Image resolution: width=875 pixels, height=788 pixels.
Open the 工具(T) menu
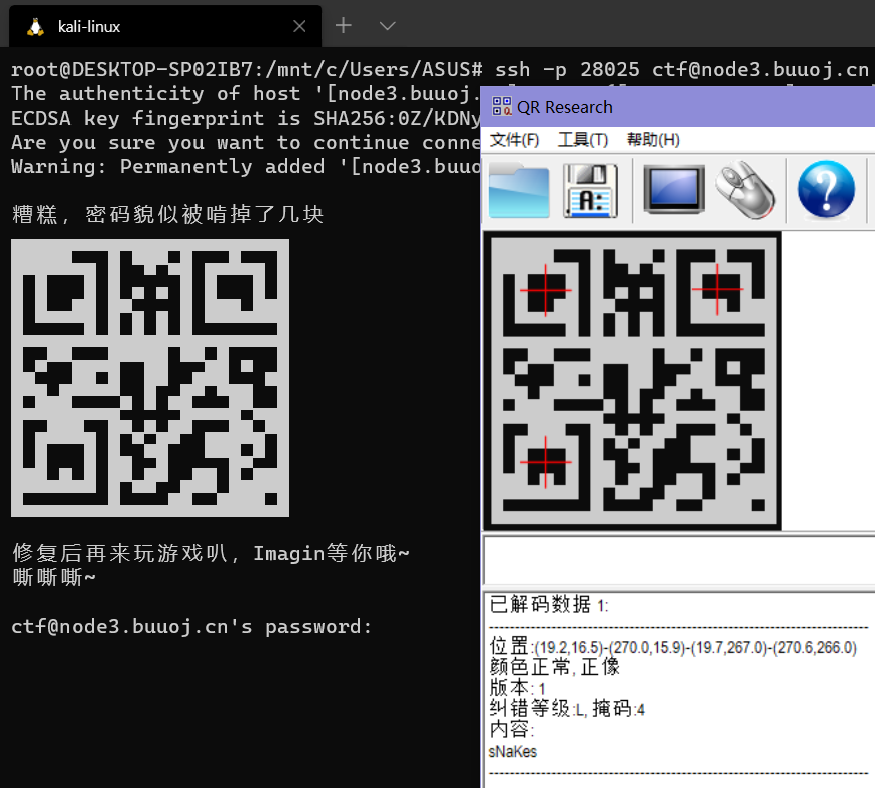coord(583,140)
